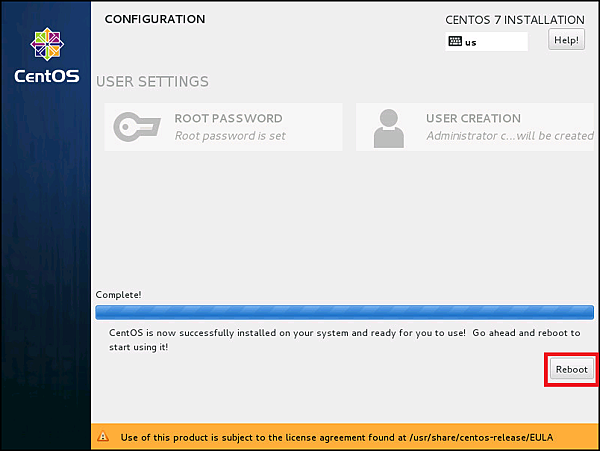This screenshot has width=600, height=451.
Task: Click the license agreement EULA notice text
Action: 337,437
